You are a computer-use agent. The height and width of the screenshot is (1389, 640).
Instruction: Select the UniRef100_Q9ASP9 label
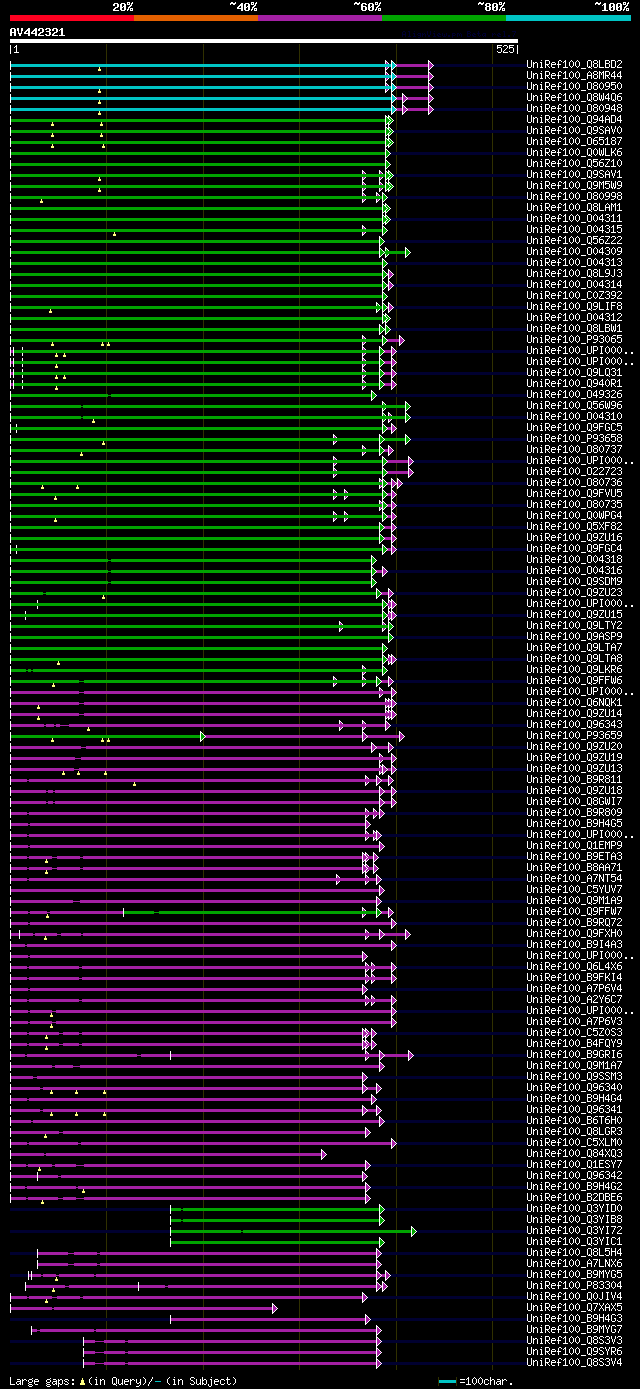574,637
